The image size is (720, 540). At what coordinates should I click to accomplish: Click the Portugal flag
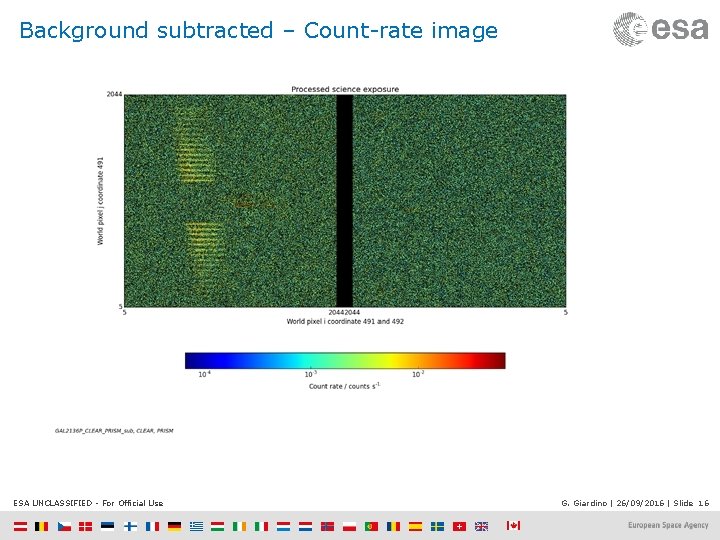371,526
